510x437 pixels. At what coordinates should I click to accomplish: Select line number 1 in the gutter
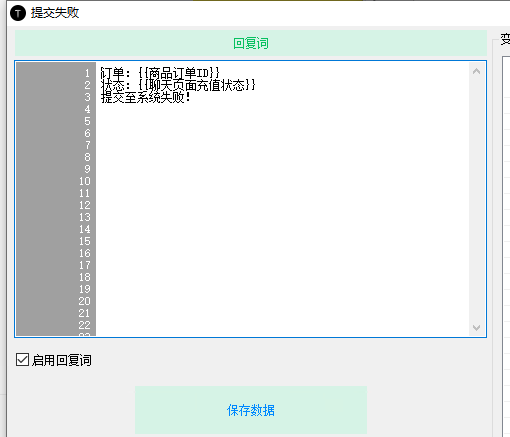(87, 73)
